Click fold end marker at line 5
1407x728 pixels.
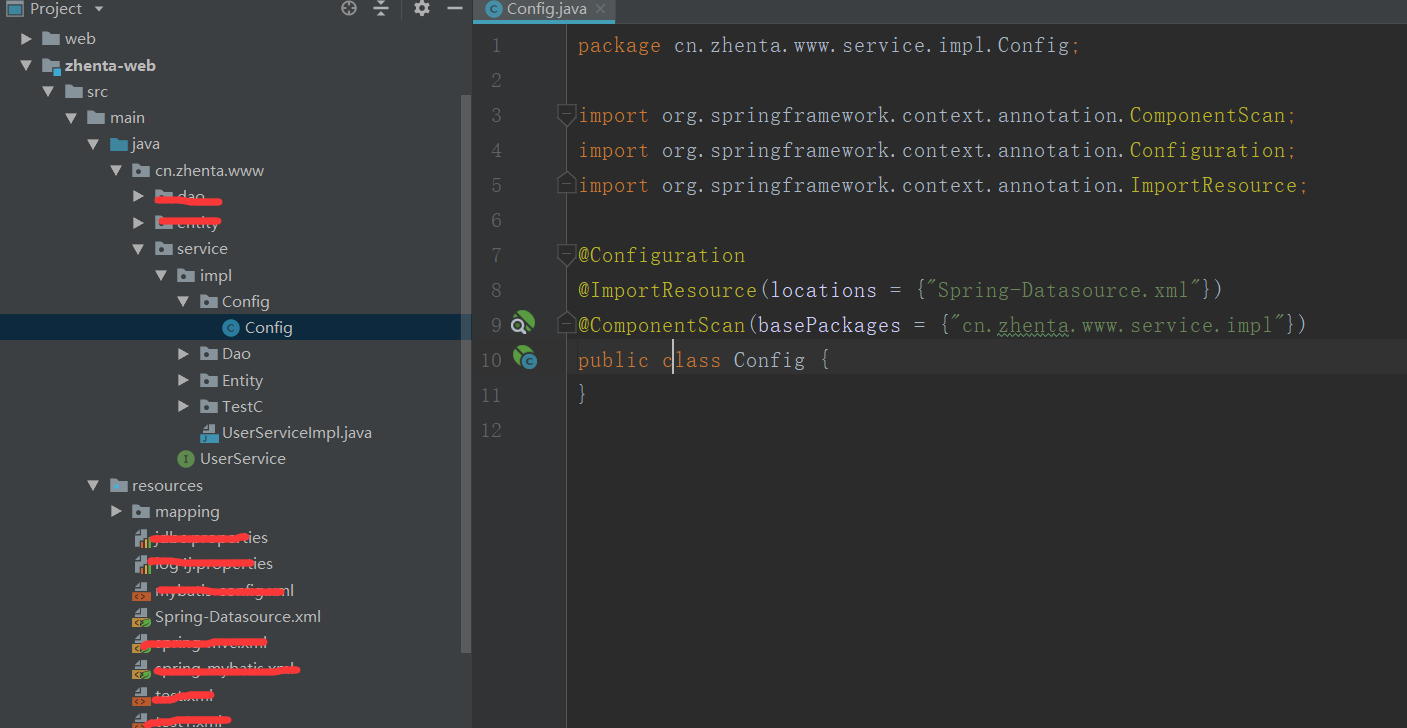(566, 185)
